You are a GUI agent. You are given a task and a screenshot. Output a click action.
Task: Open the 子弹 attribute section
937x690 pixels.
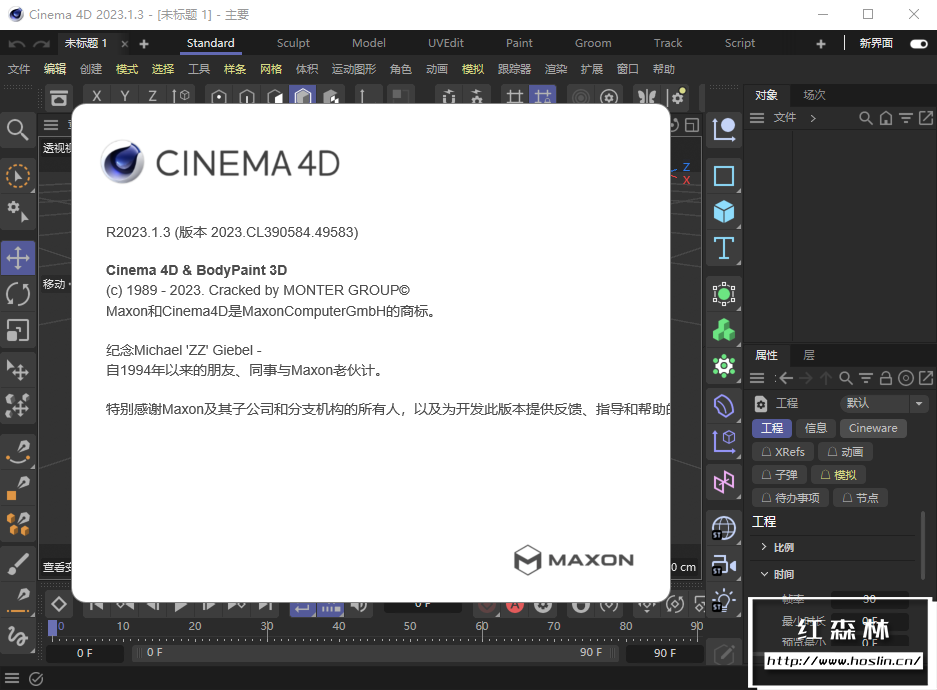tap(779, 475)
